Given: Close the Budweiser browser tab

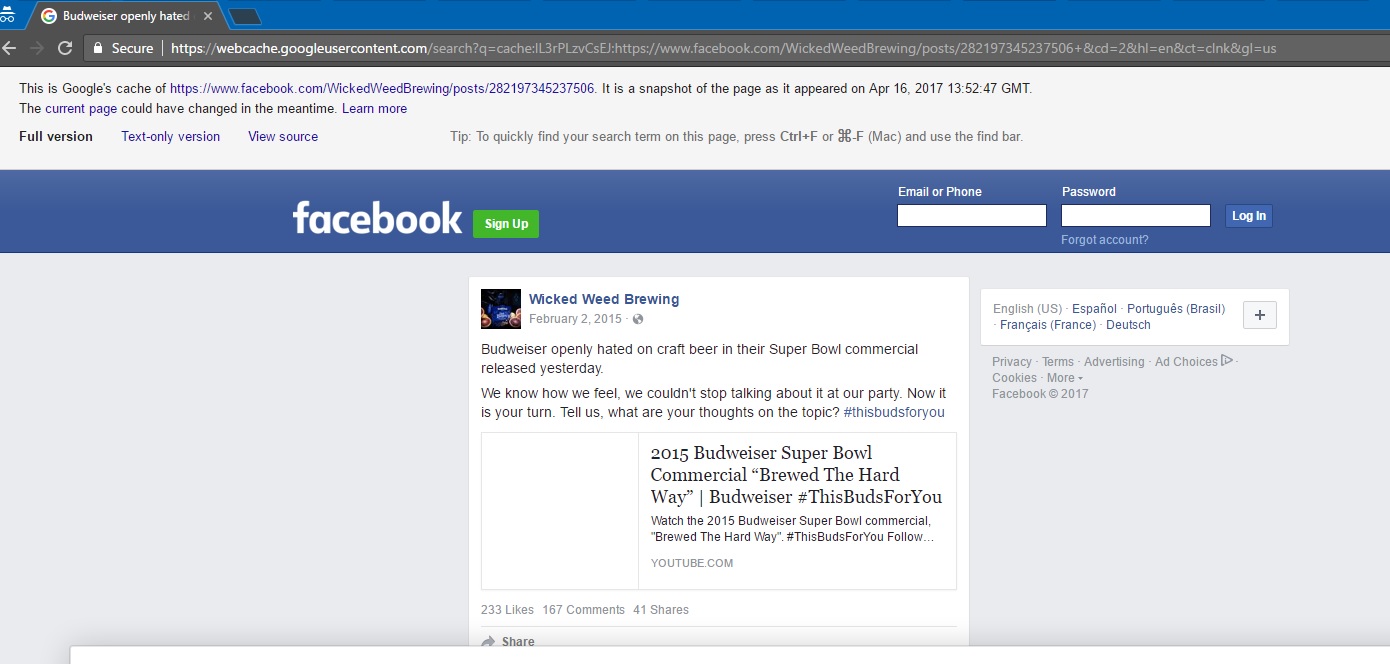Looking at the screenshot, I should click(208, 16).
